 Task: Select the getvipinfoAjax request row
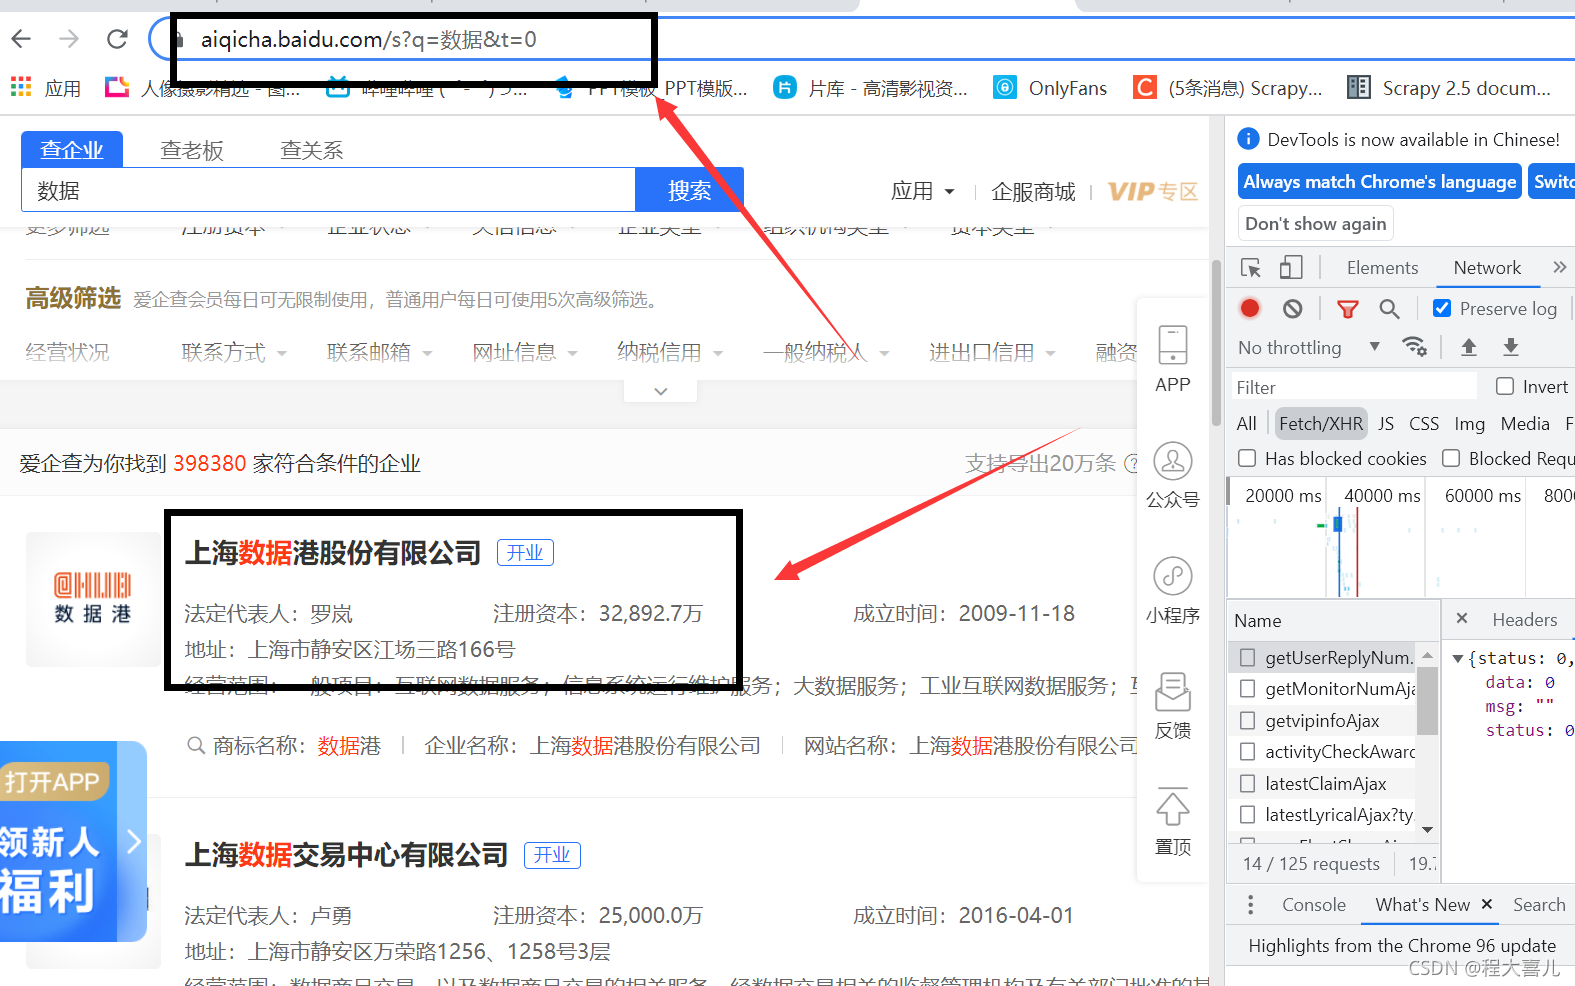[1322, 720]
